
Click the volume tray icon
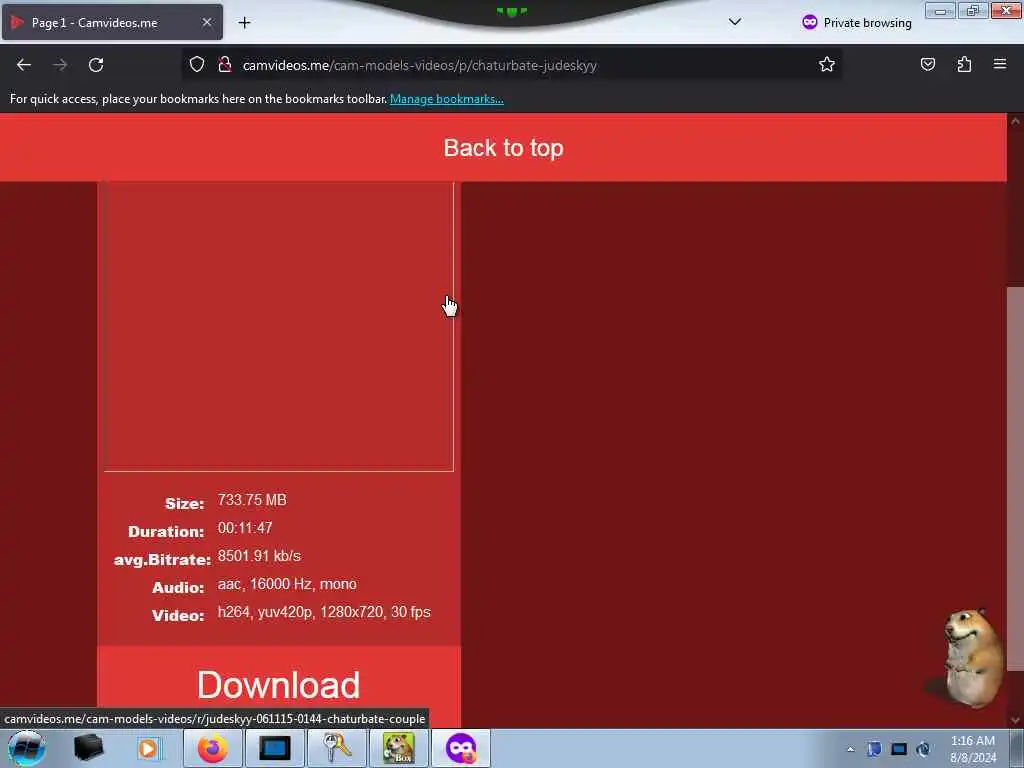coord(923,749)
